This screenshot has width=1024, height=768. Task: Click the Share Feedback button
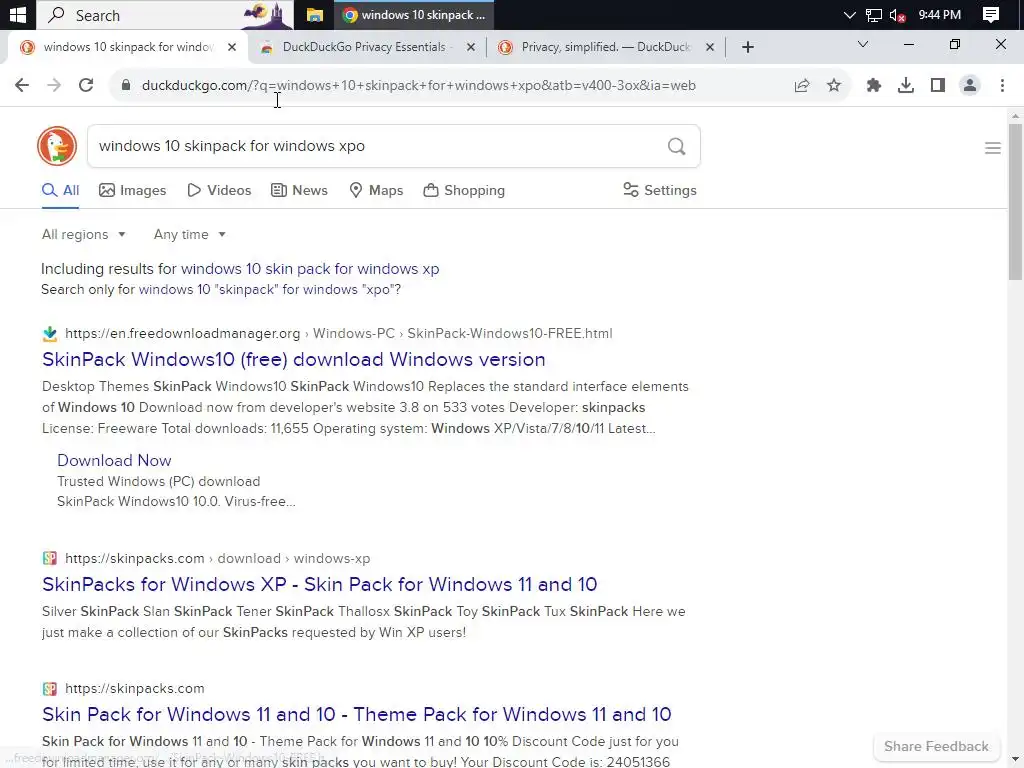936,746
